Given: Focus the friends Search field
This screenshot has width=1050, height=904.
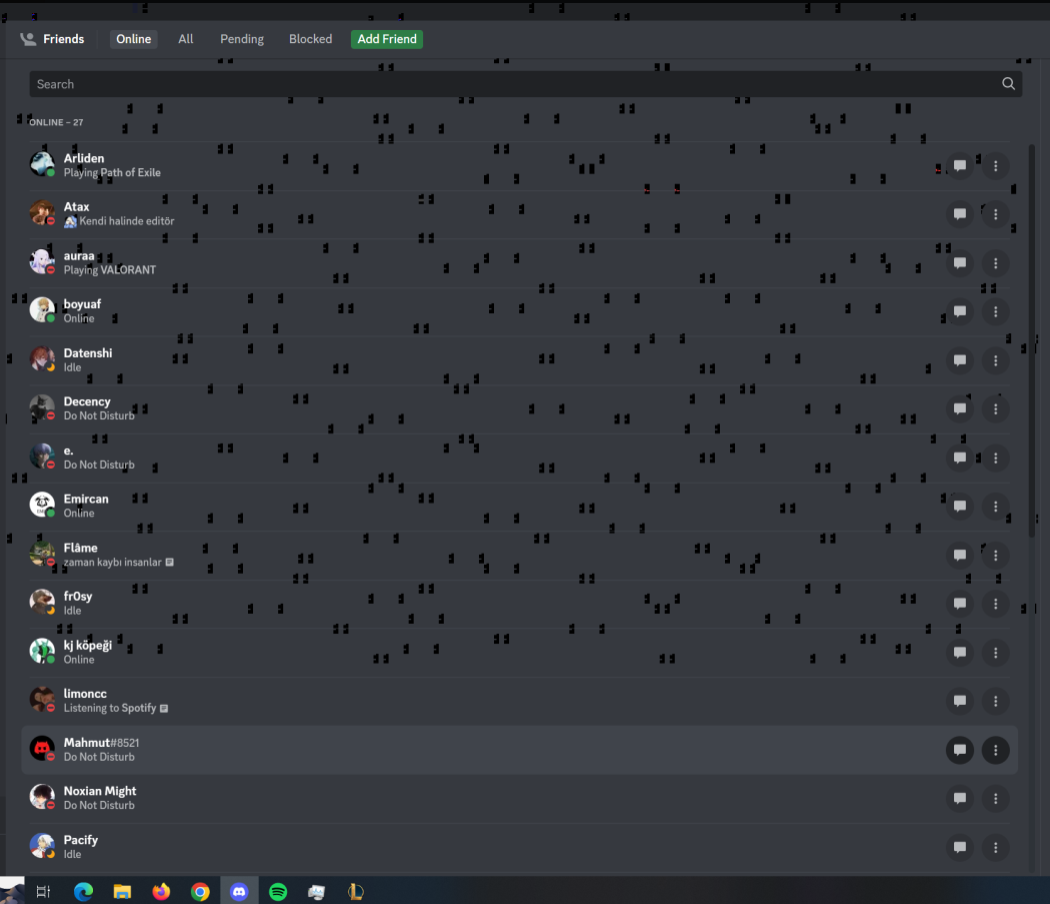Looking at the screenshot, I should click(x=526, y=84).
